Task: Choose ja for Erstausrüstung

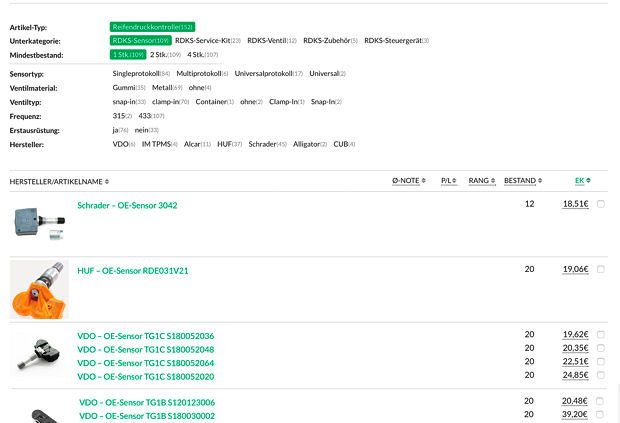Action: point(120,130)
